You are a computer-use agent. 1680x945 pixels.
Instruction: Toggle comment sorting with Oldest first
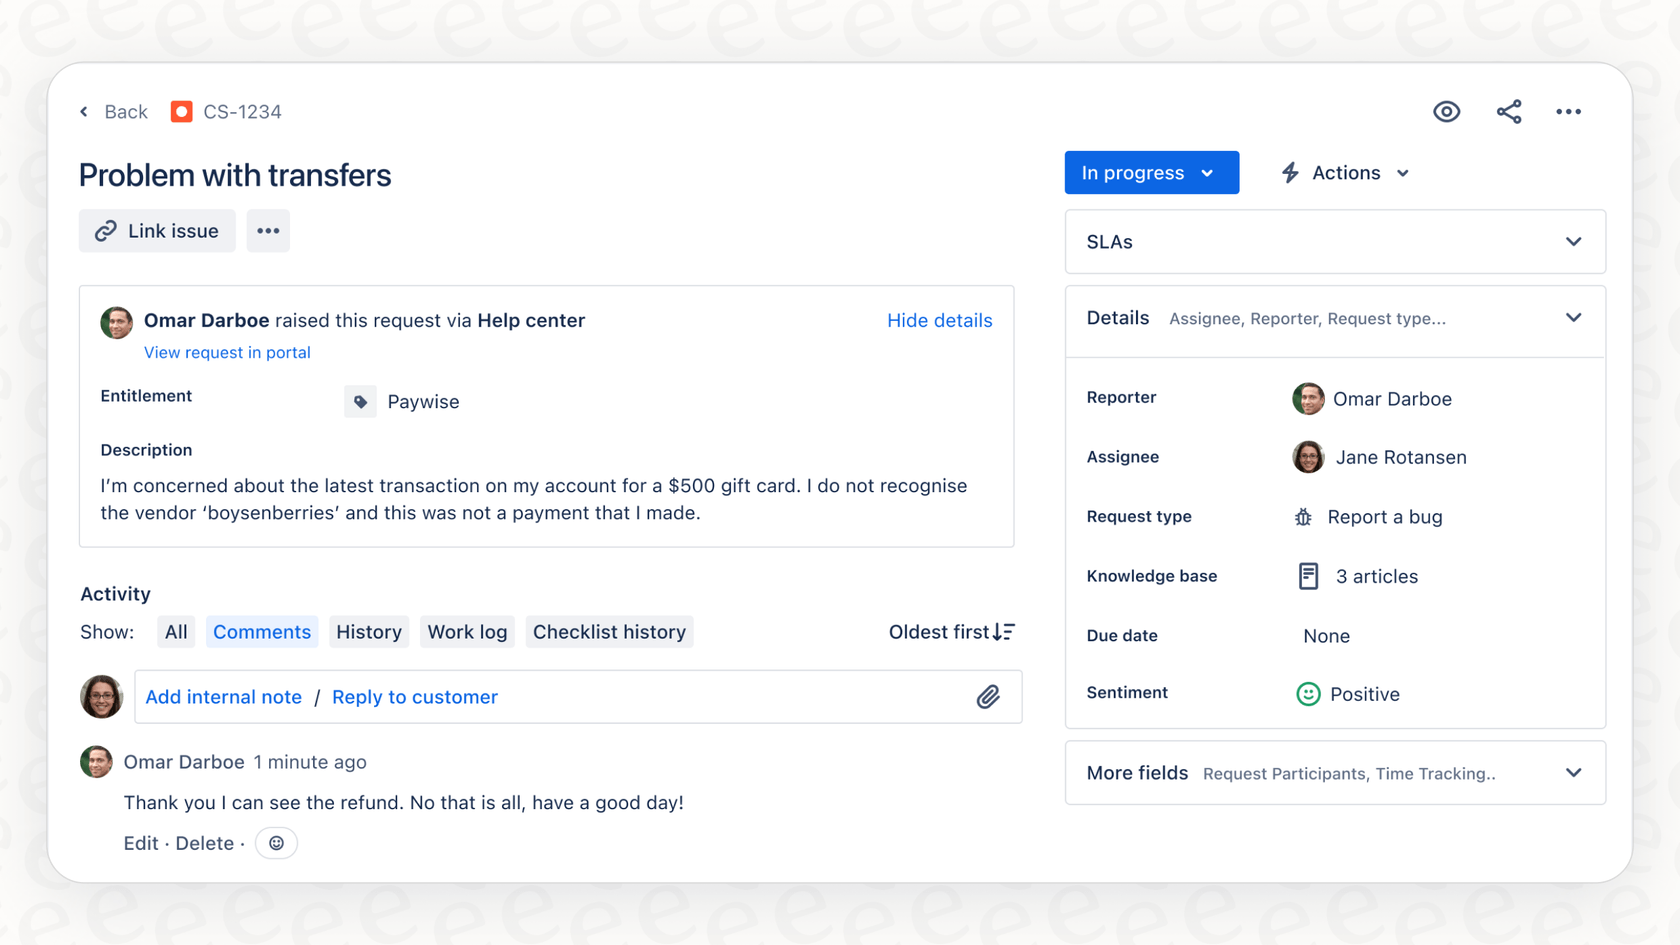click(x=950, y=631)
